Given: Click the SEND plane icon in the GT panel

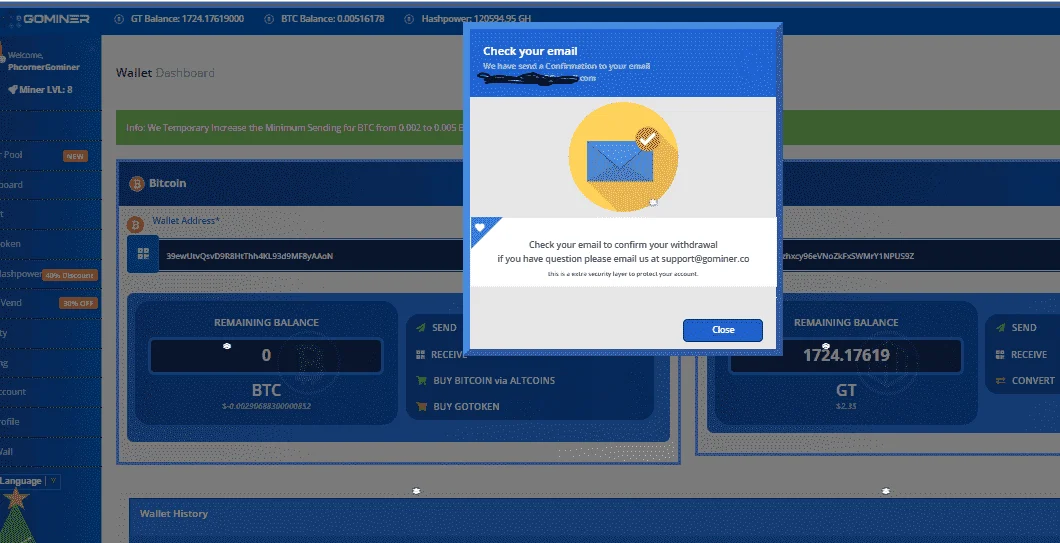Looking at the screenshot, I should (1001, 328).
